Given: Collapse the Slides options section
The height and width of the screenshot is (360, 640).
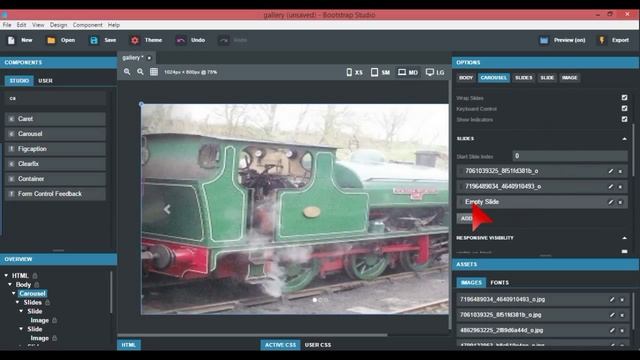Looking at the screenshot, I should [x=624, y=139].
